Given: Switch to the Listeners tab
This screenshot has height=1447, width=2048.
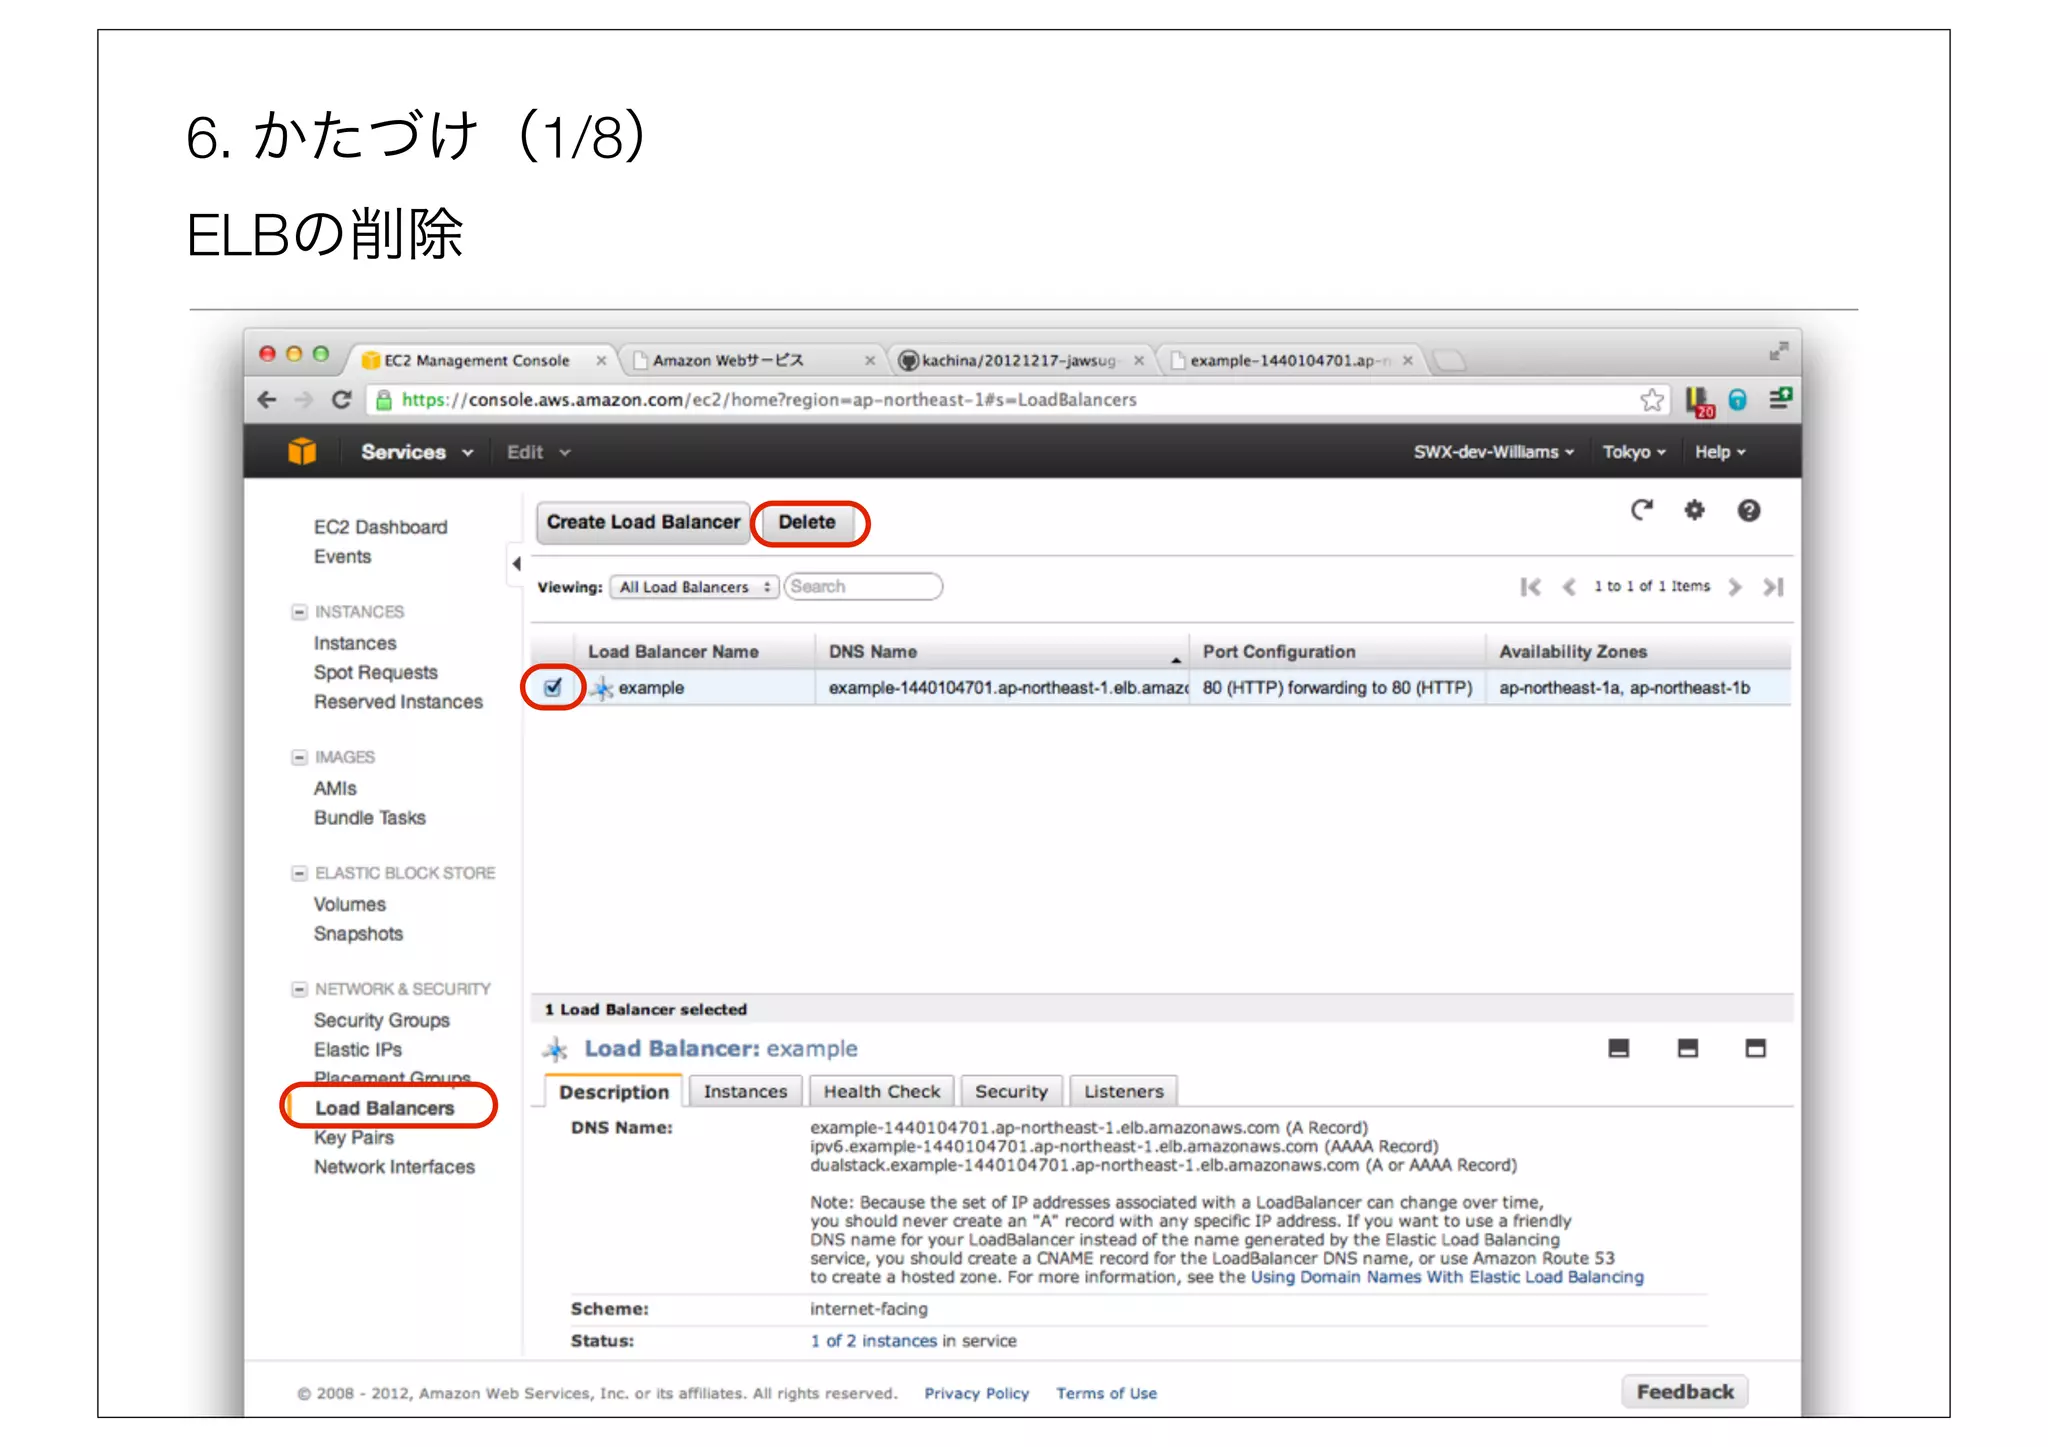Looking at the screenshot, I should tap(1123, 1092).
